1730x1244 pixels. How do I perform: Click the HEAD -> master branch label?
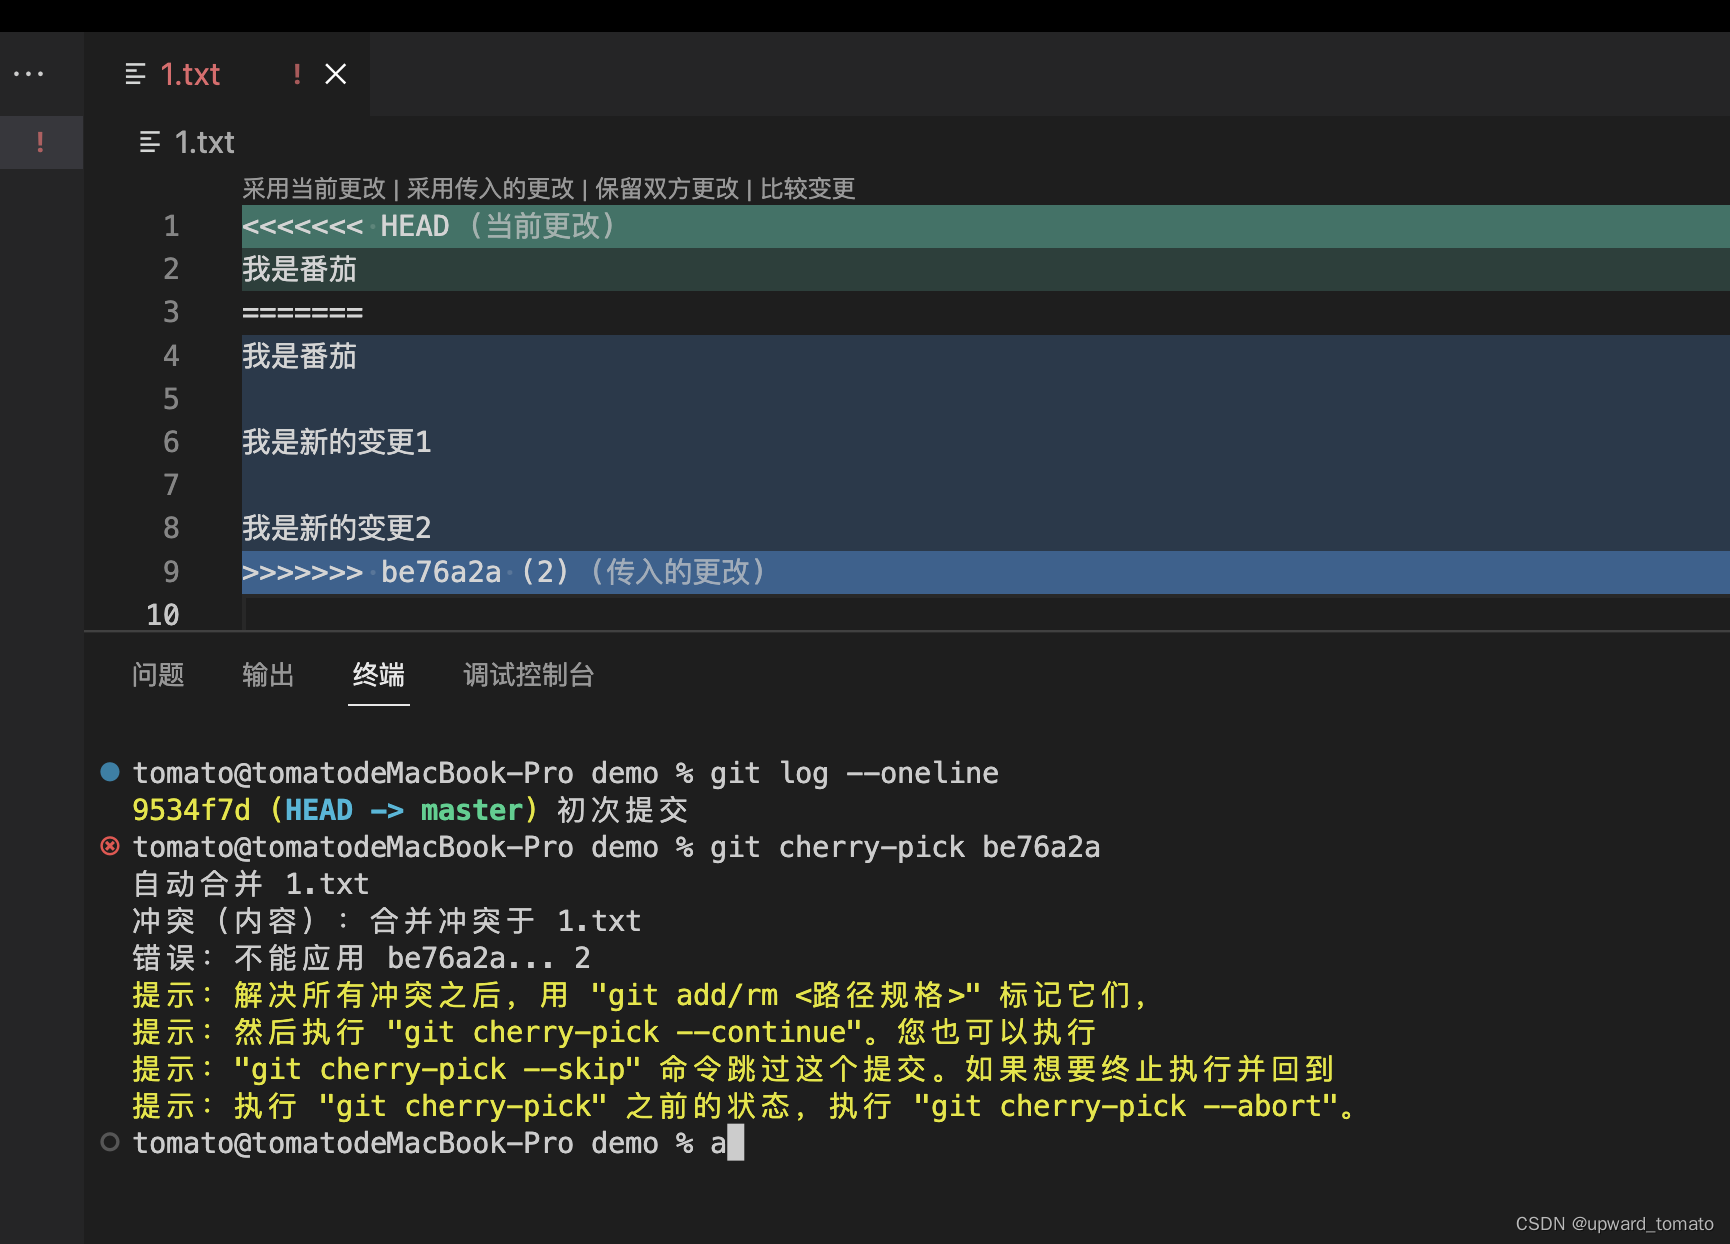[x=404, y=810]
